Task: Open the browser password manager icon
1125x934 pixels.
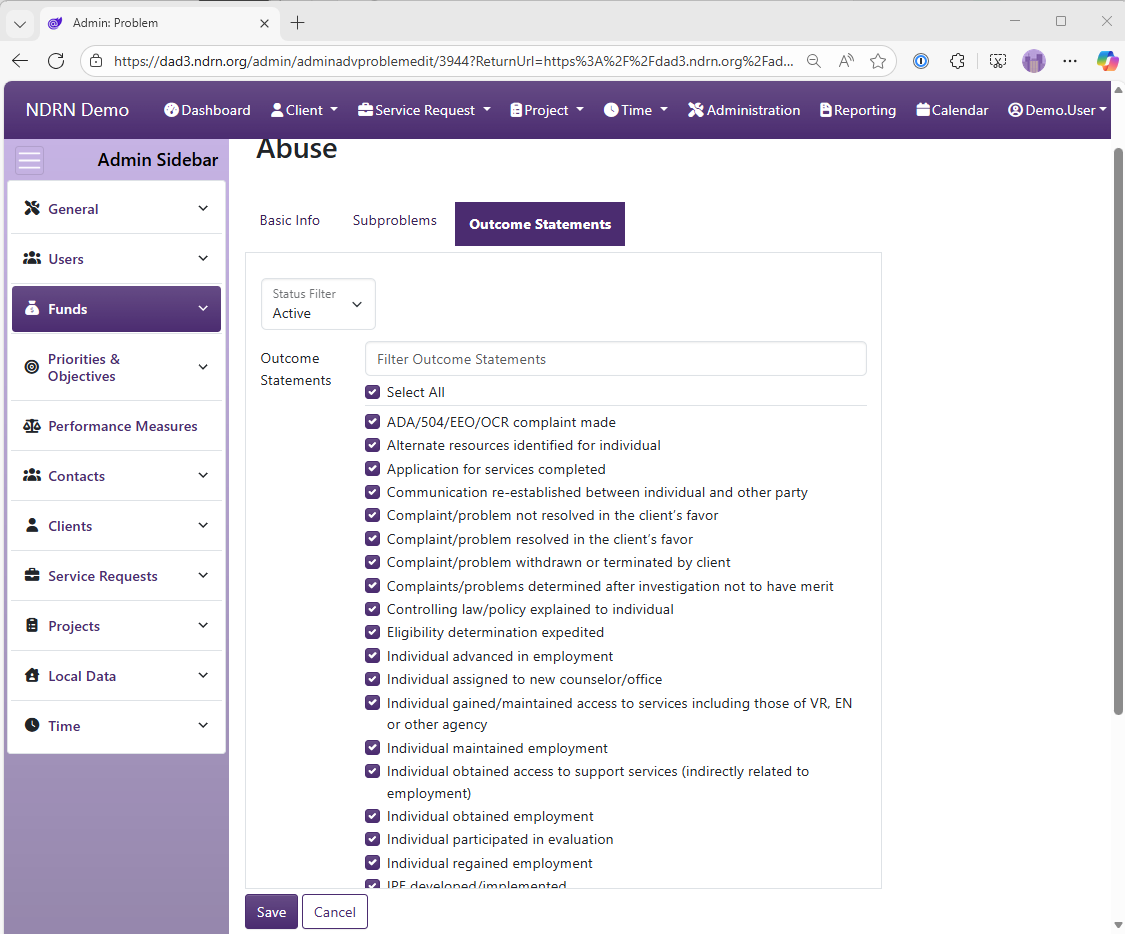Action: (x=921, y=61)
